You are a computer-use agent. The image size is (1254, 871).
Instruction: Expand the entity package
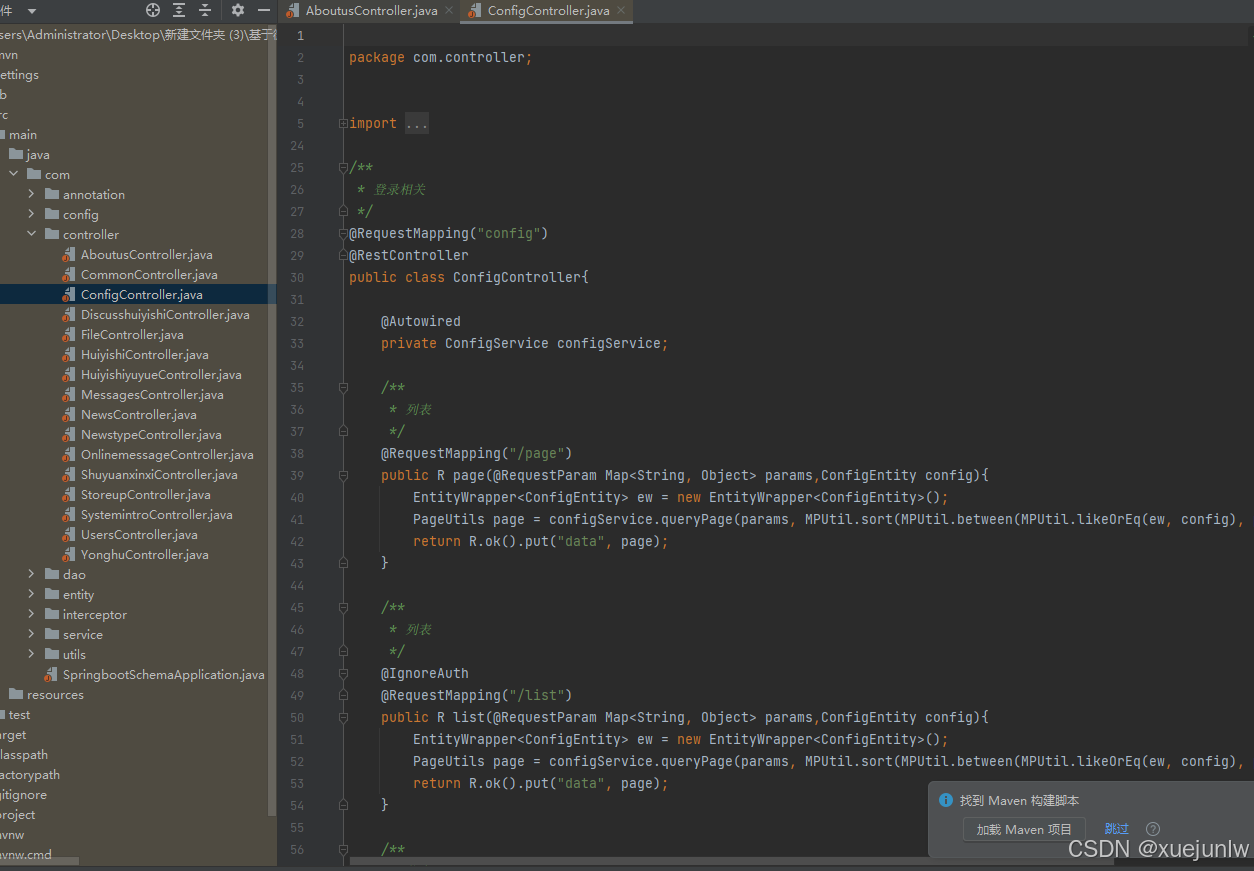point(31,594)
